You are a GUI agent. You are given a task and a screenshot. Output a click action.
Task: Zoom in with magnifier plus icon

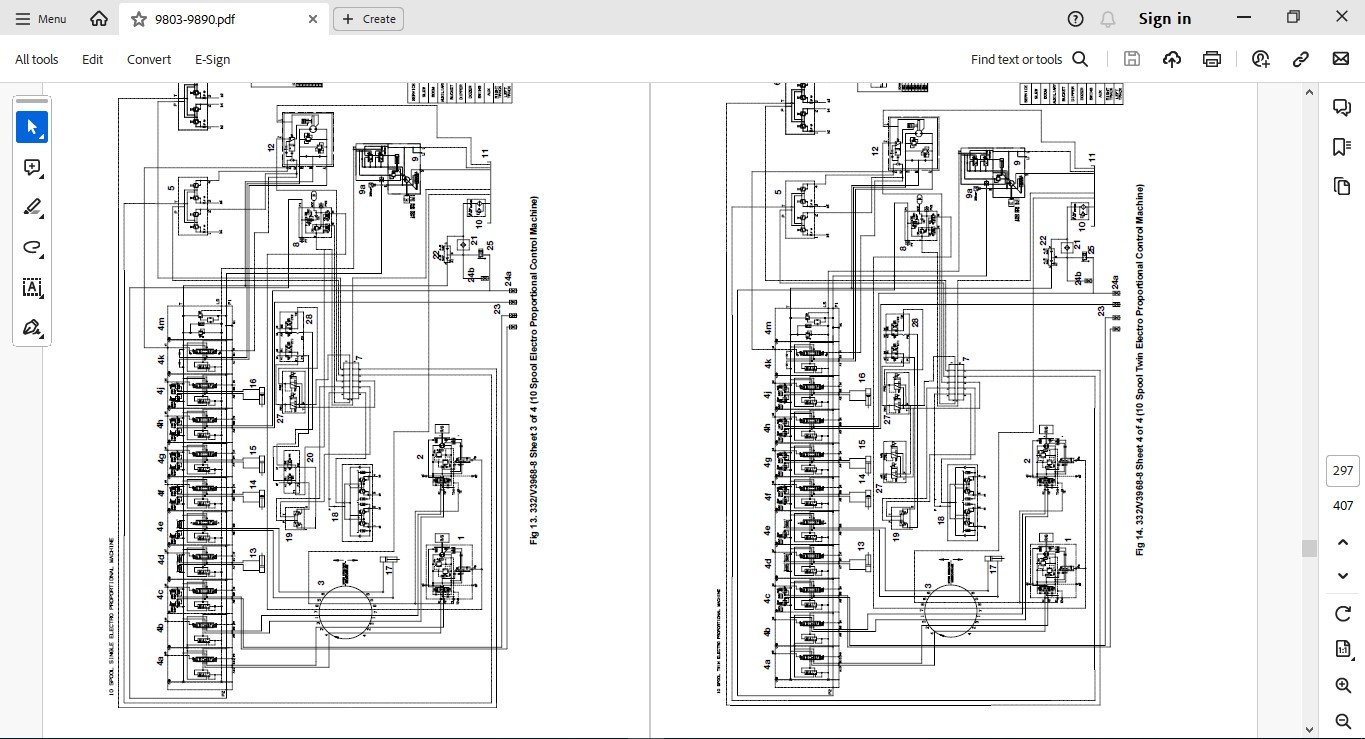pyautogui.click(x=1343, y=685)
